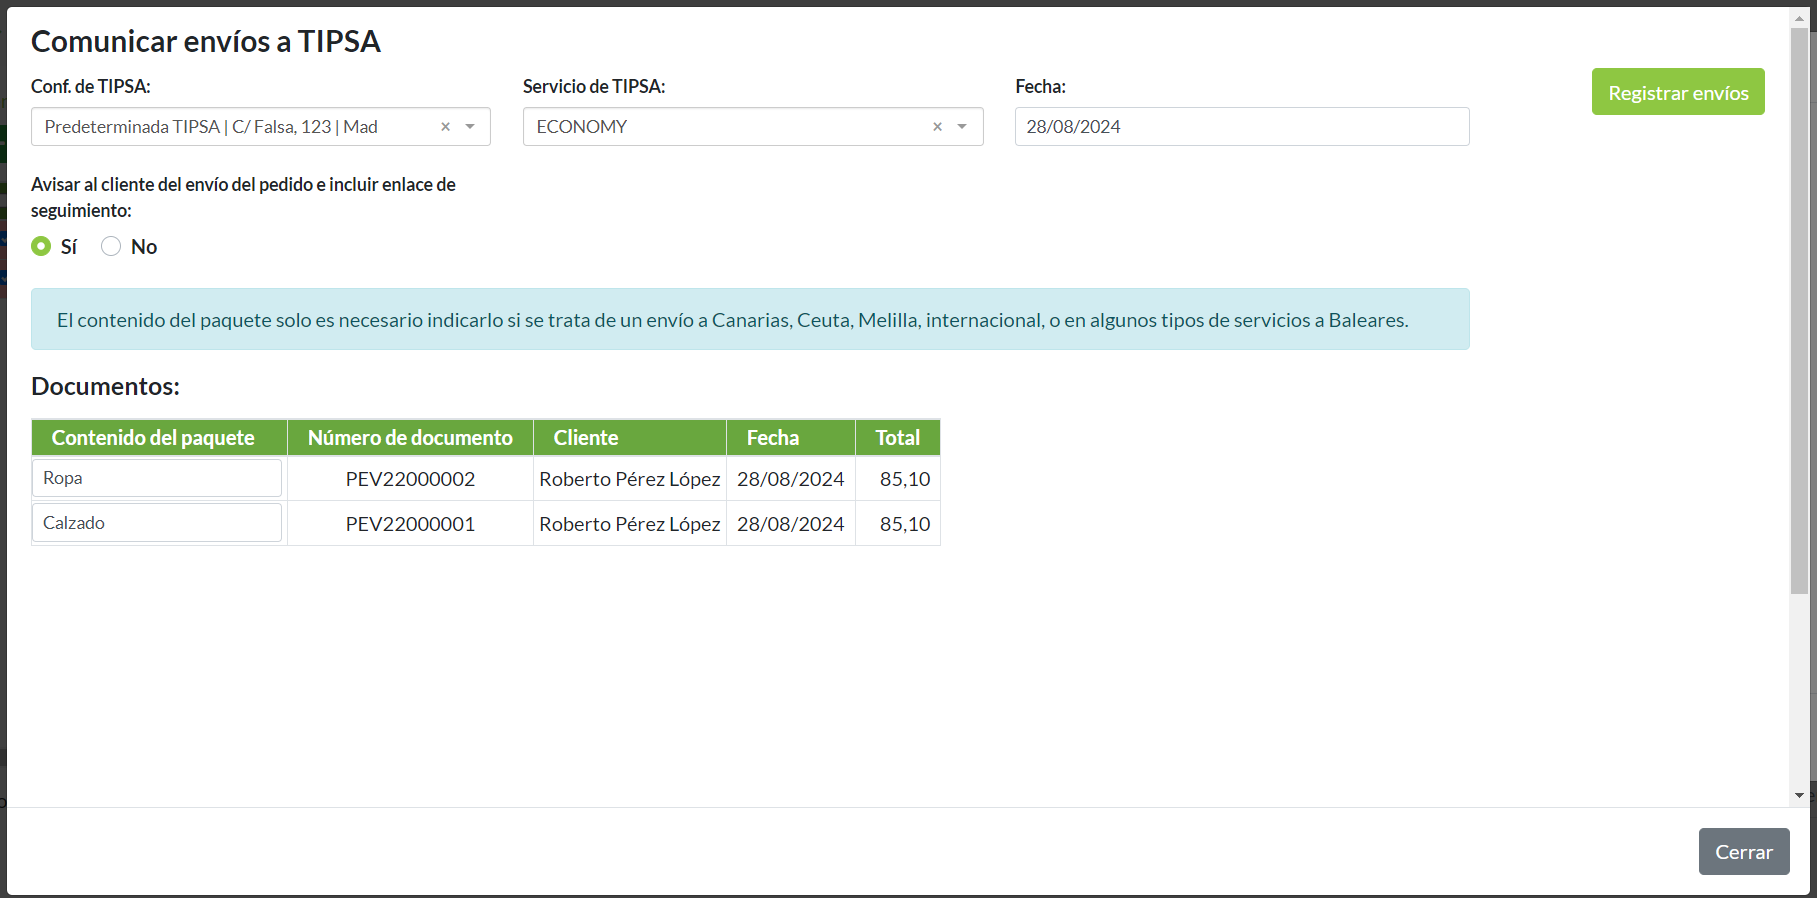Viewport: 1817px width, 898px height.
Task: Choose 'No' for customer notification
Action: pyautogui.click(x=111, y=246)
